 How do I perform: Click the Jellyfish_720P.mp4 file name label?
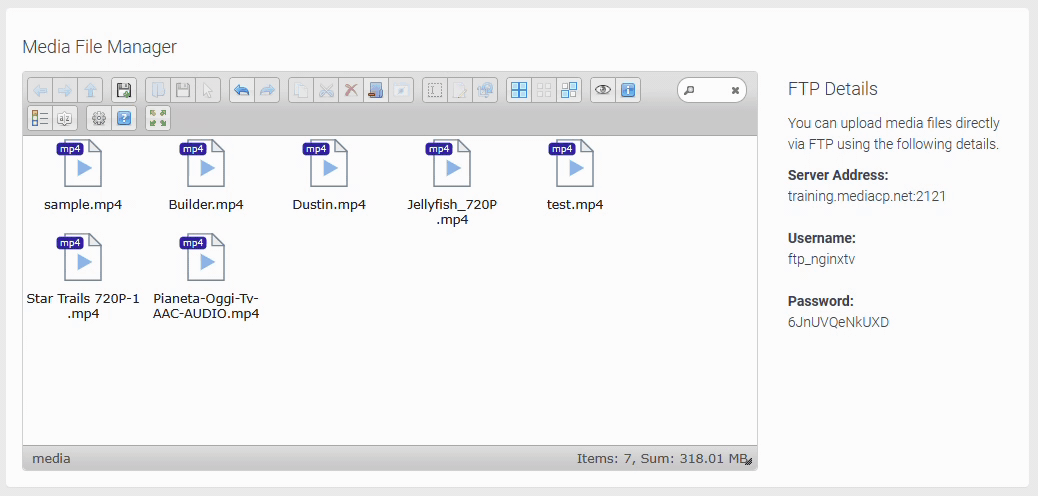(452, 212)
